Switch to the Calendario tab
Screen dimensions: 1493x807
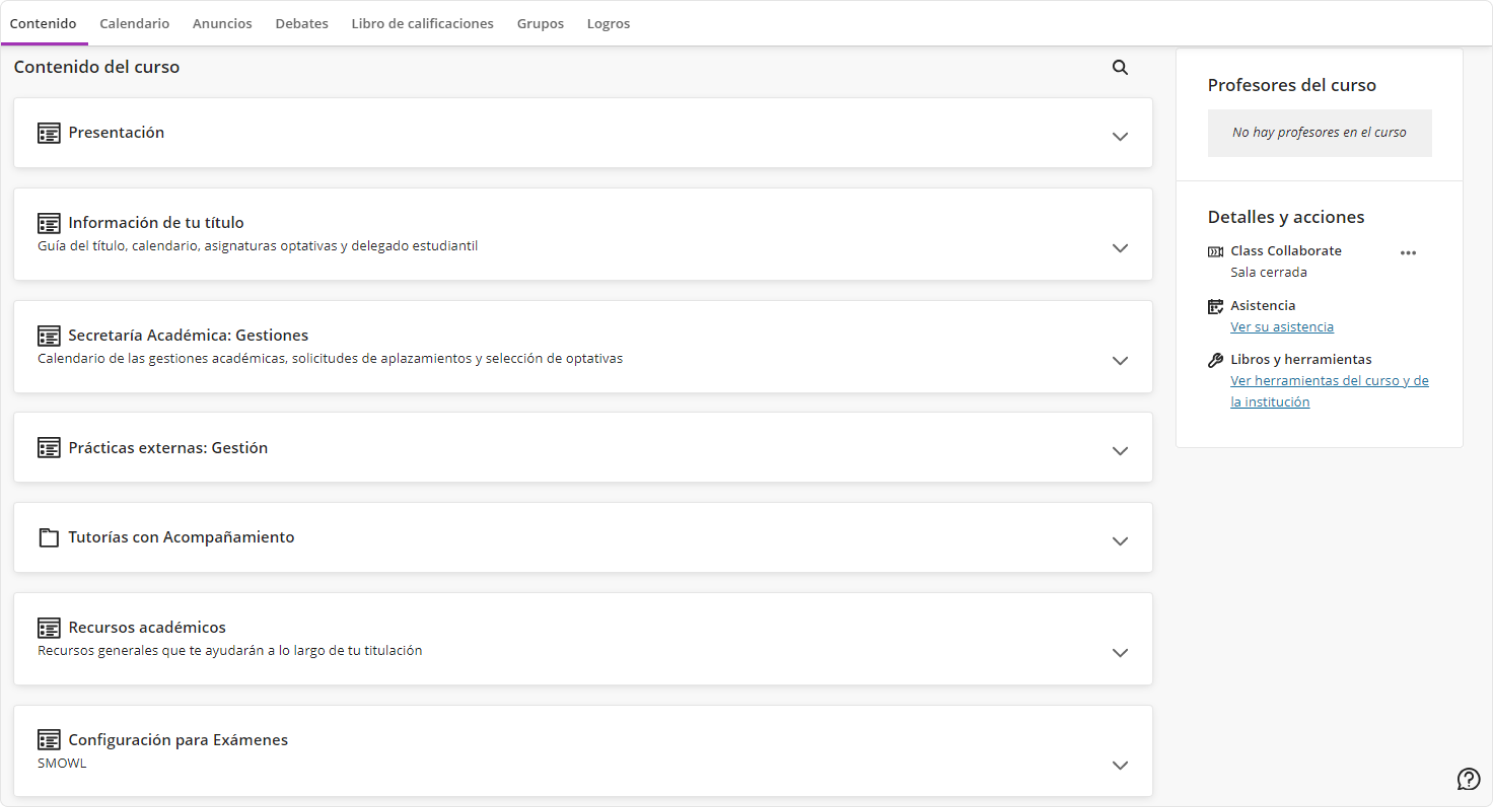134,24
